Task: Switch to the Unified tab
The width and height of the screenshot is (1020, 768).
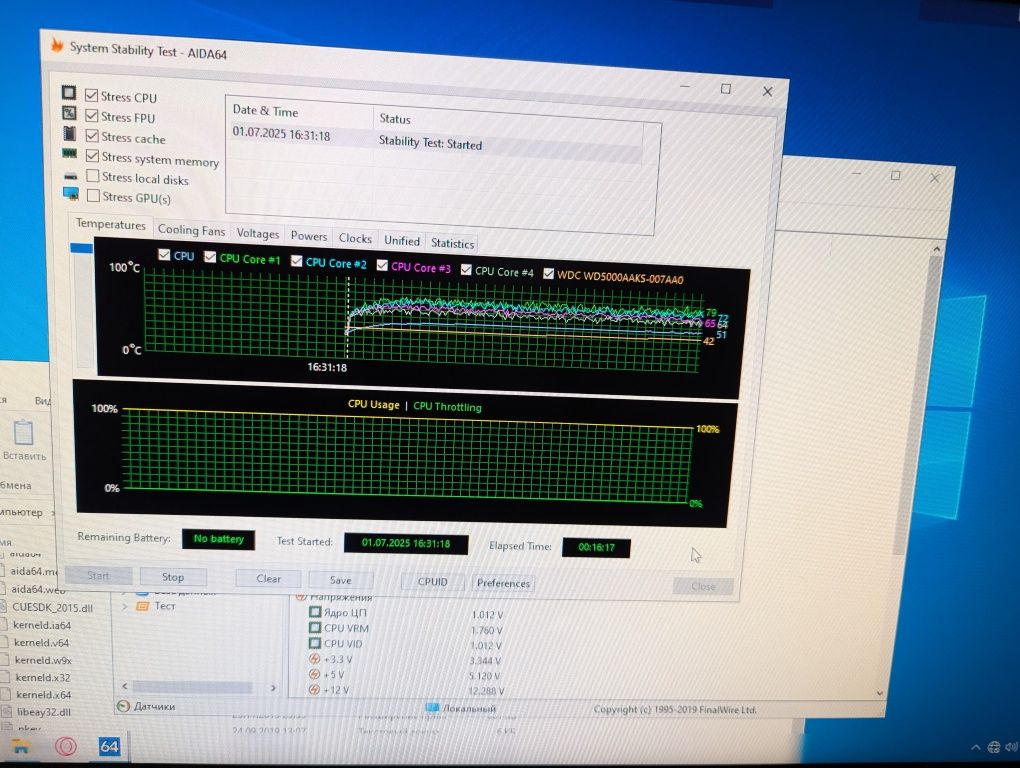Action: coord(401,241)
